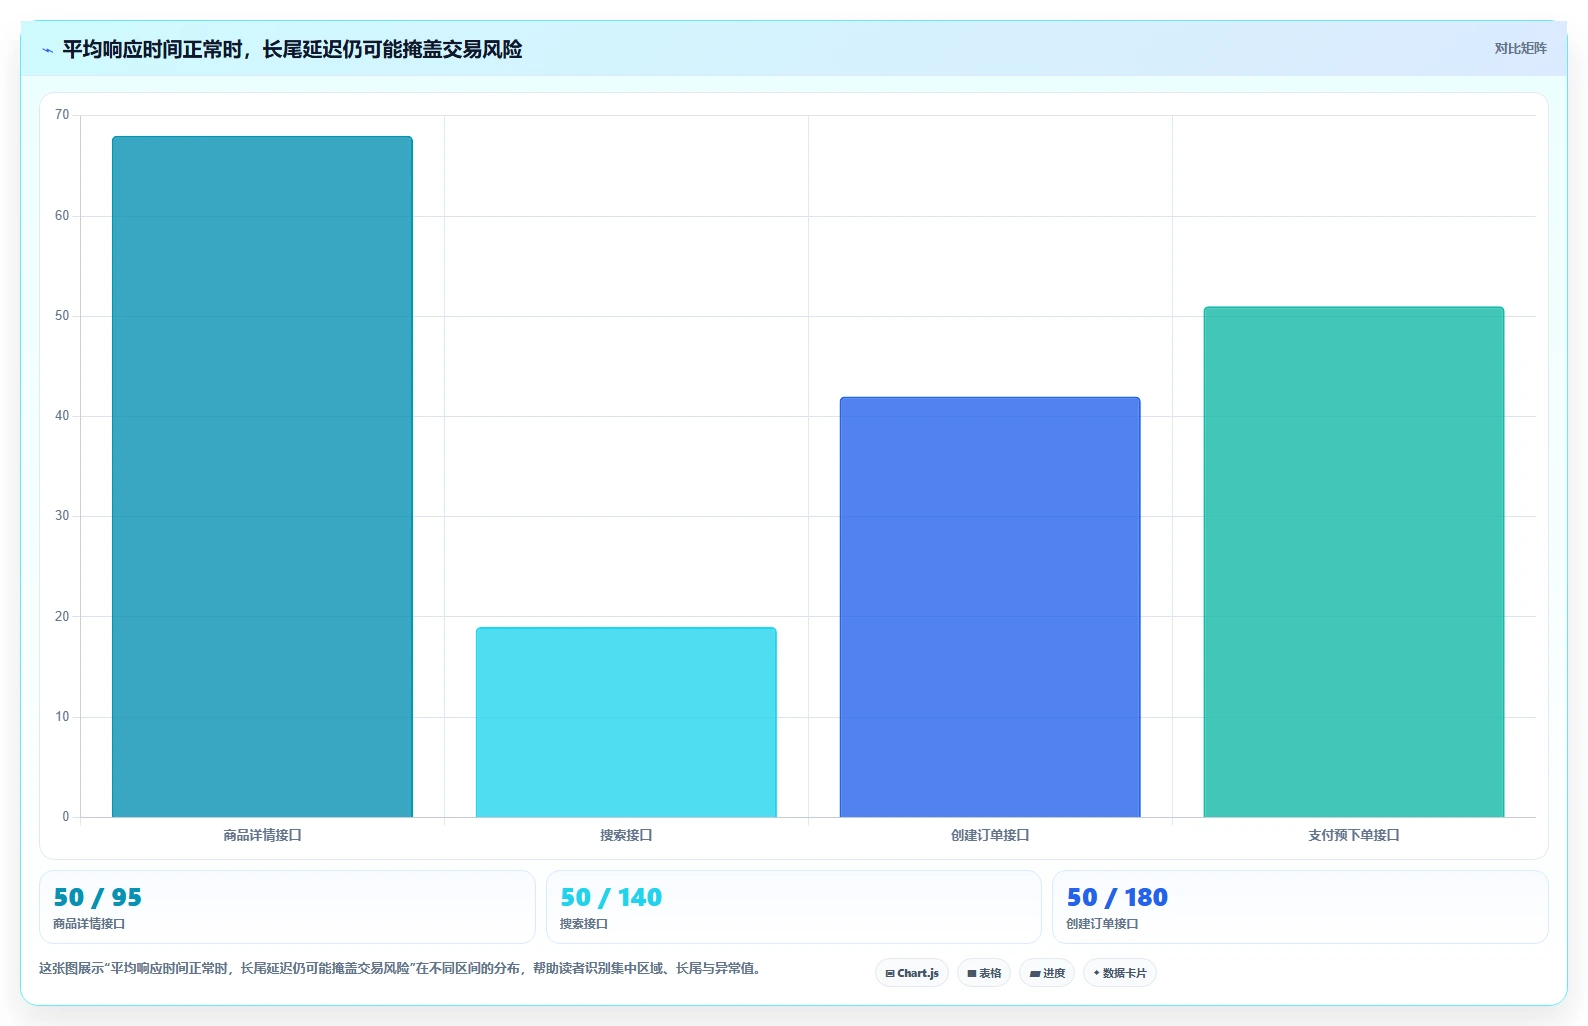Image resolution: width=1588 pixels, height=1026 pixels.
Task: Click the y-axis value 20
Action: click(x=62, y=617)
